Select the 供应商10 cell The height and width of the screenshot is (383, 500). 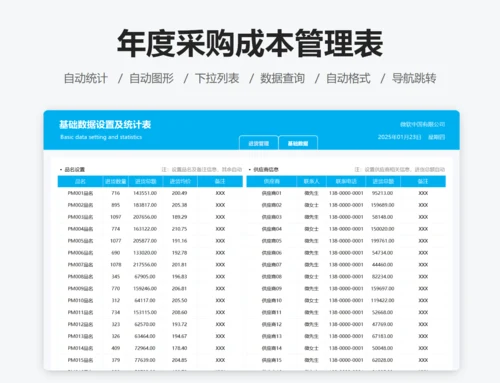click(272, 300)
